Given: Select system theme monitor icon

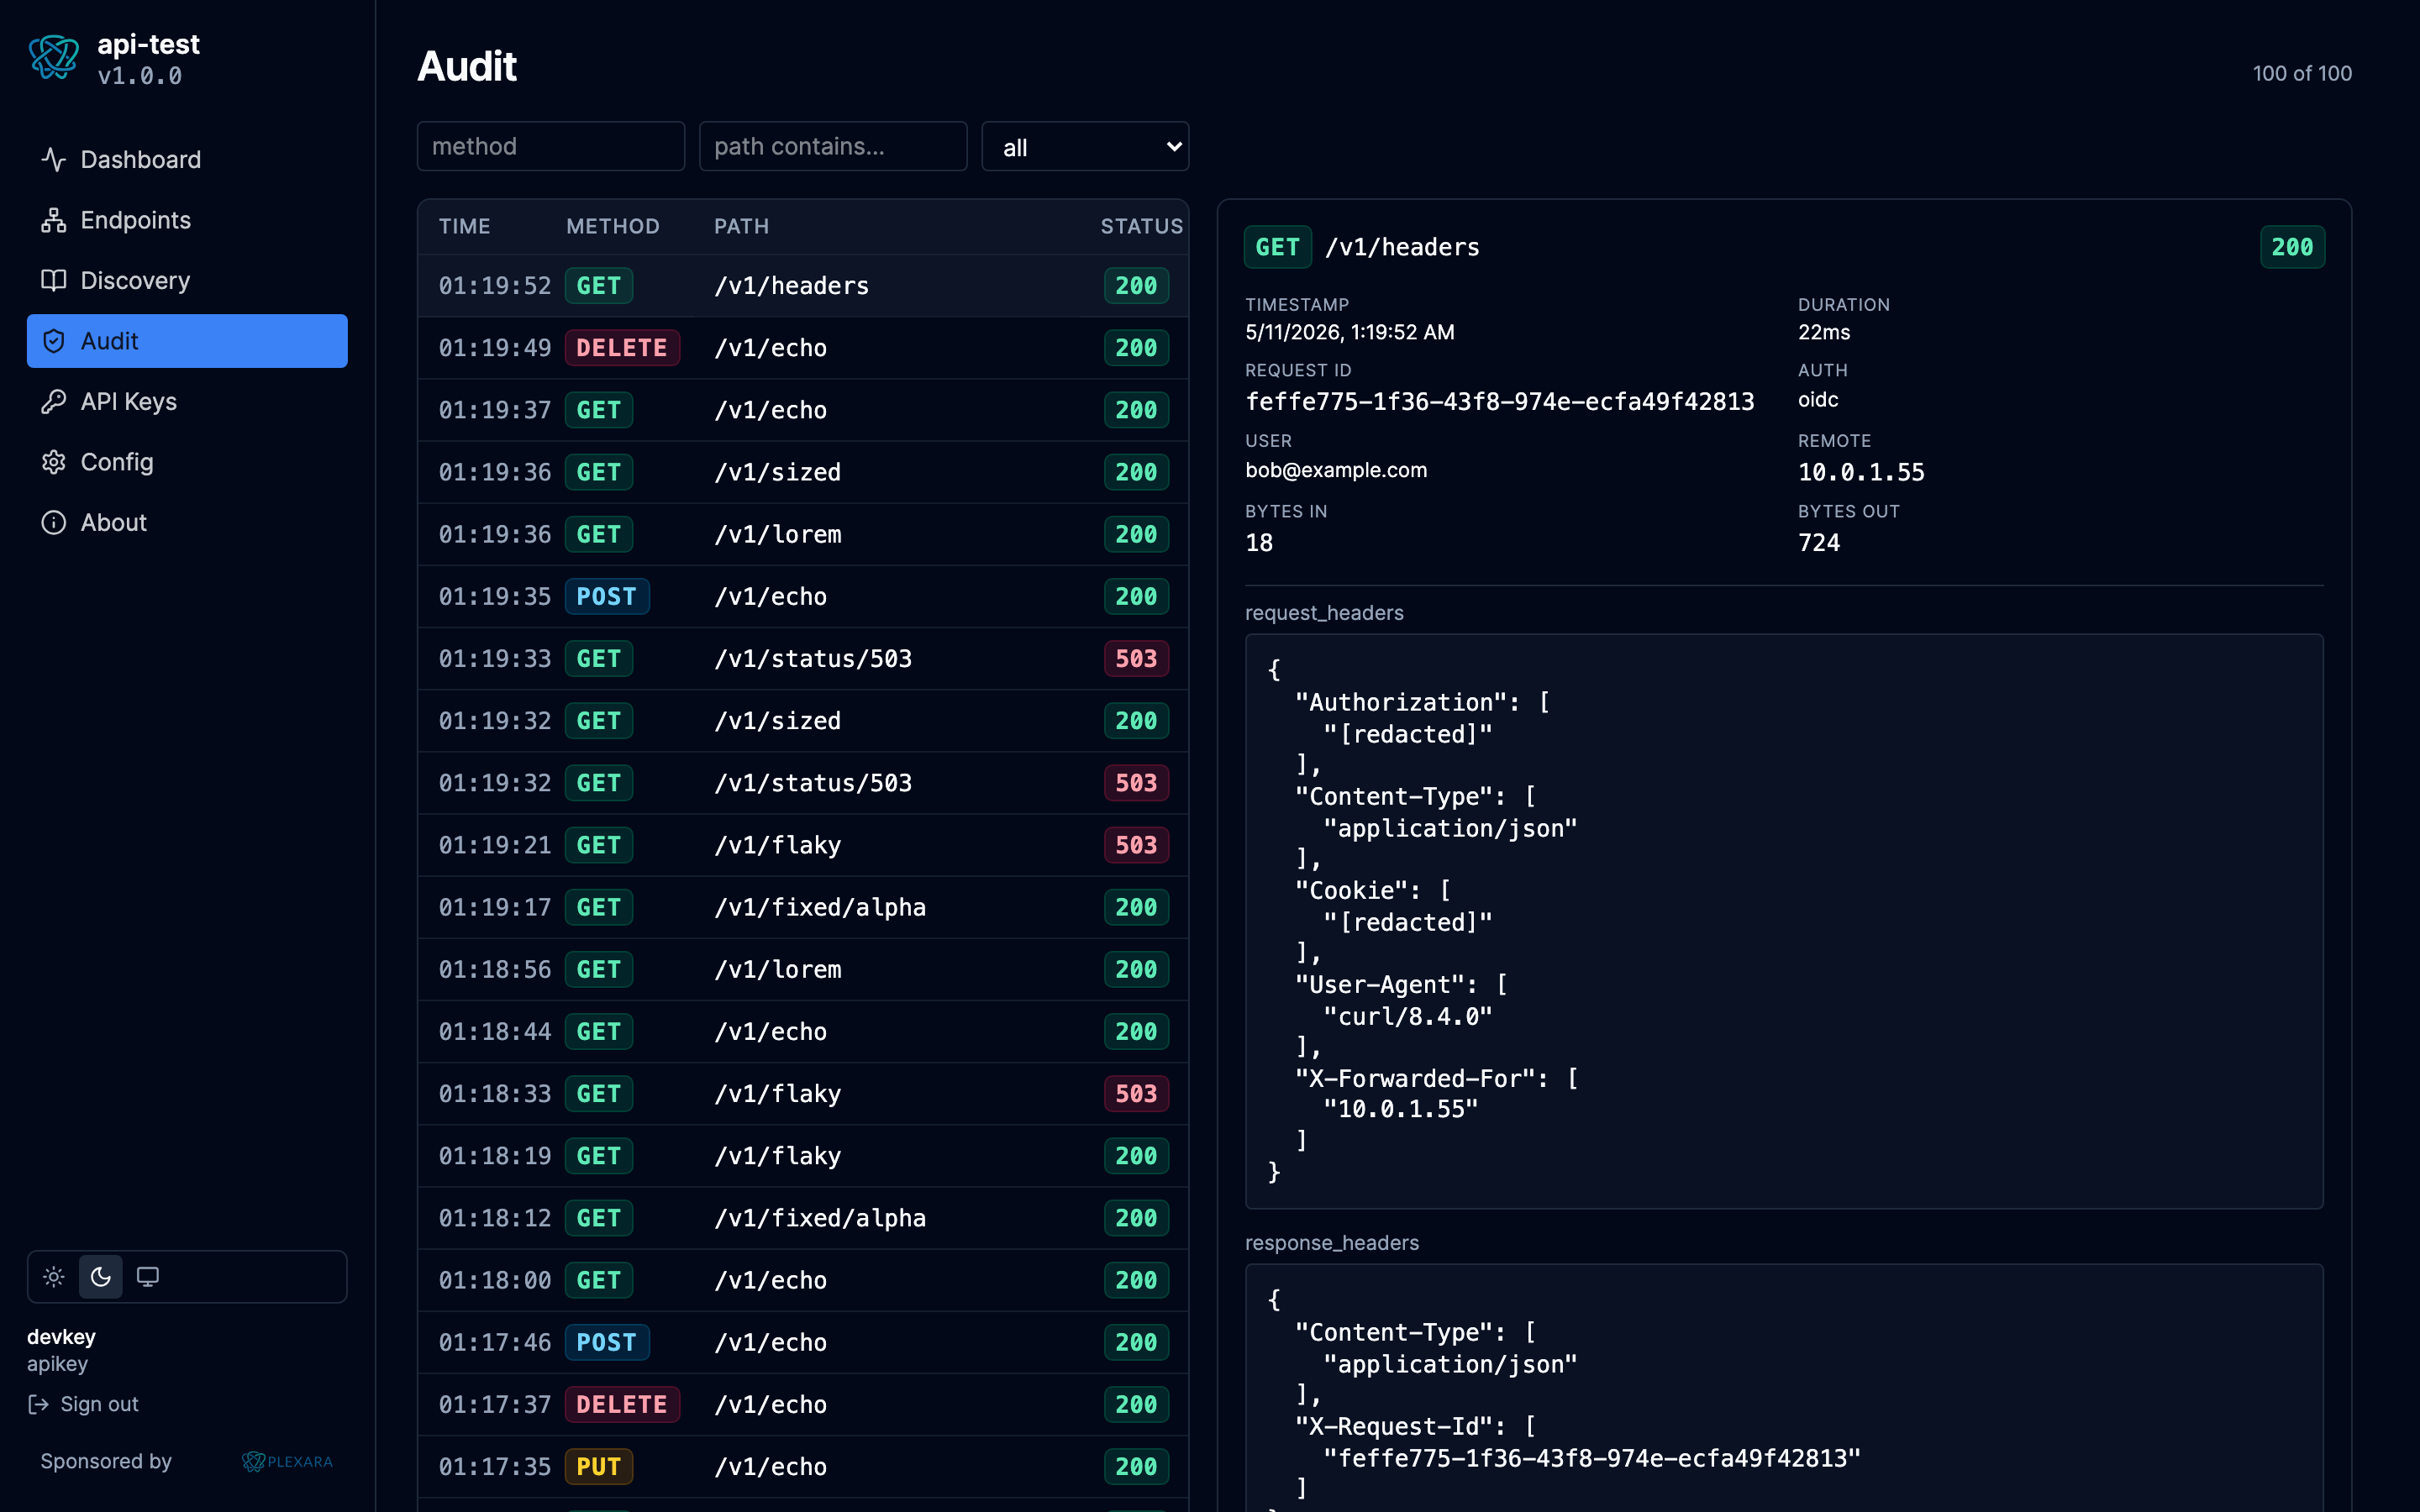Looking at the screenshot, I should point(148,1277).
